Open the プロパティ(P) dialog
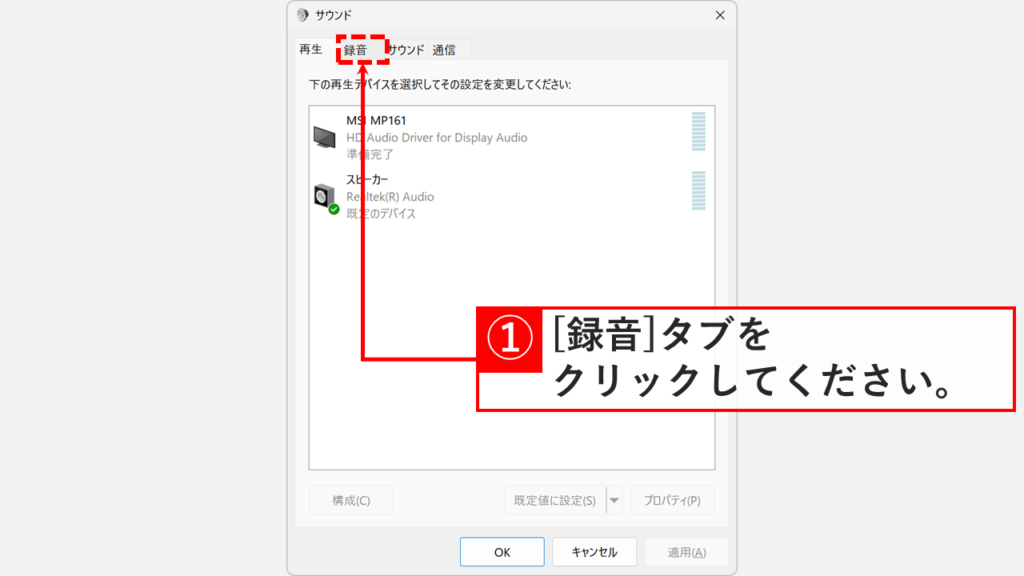This screenshot has height=576, width=1024. point(672,500)
